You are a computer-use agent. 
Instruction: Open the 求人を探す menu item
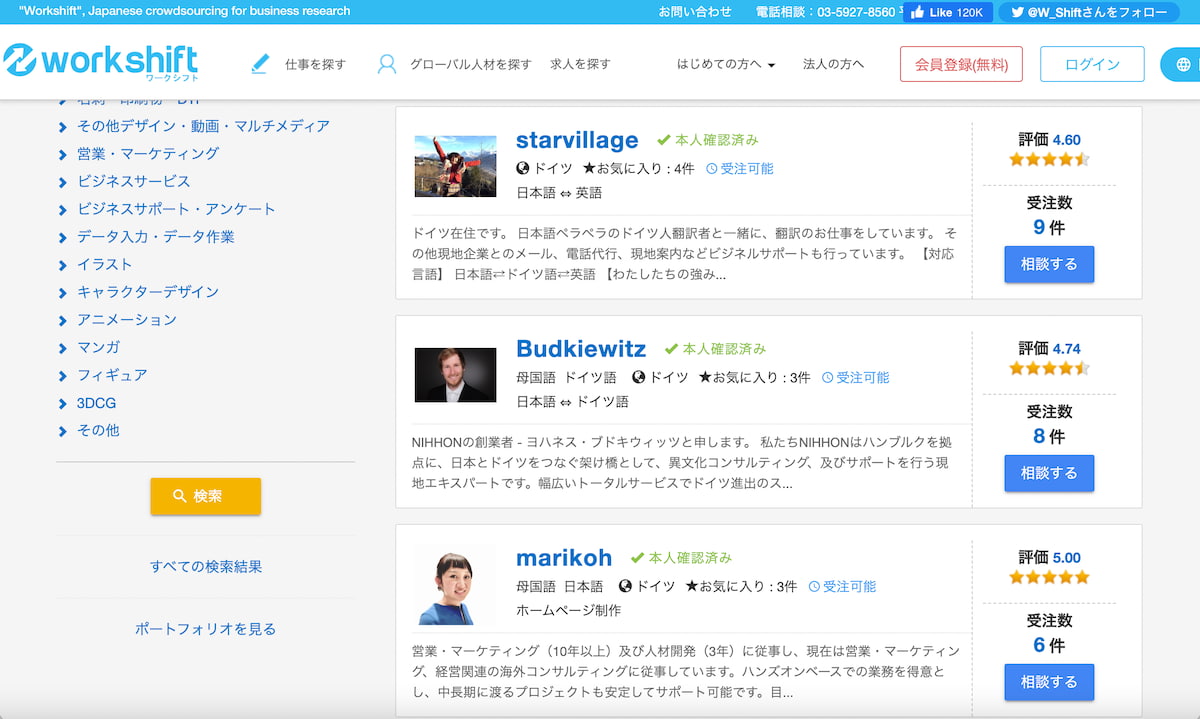(x=580, y=64)
